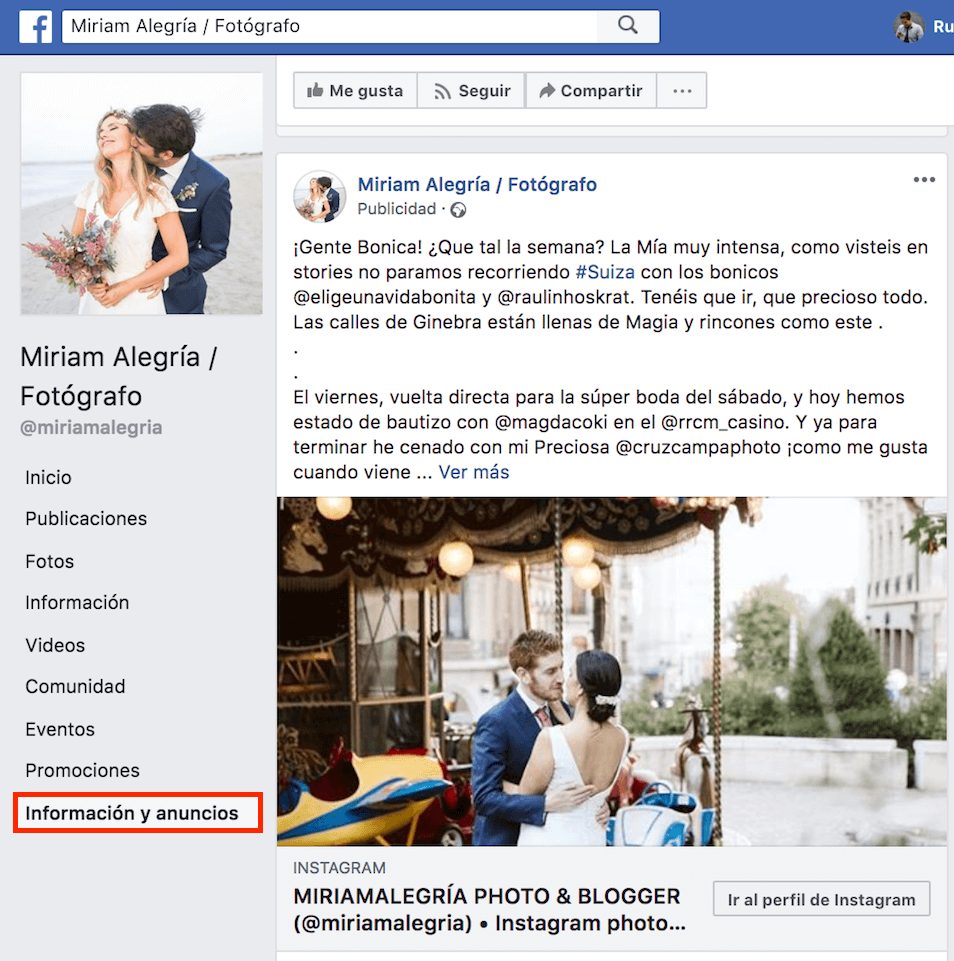Follow the page with Seguir button
The width and height of the screenshot is (954, 961).
(x=471, y=91)
